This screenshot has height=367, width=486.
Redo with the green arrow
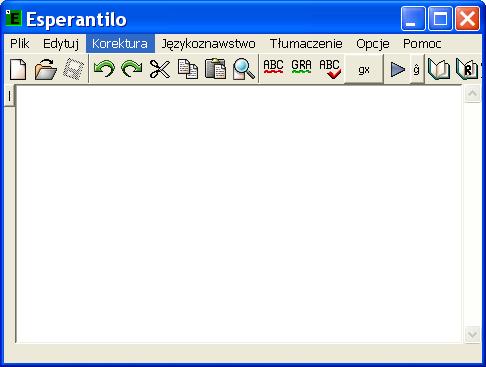(132, 69)
